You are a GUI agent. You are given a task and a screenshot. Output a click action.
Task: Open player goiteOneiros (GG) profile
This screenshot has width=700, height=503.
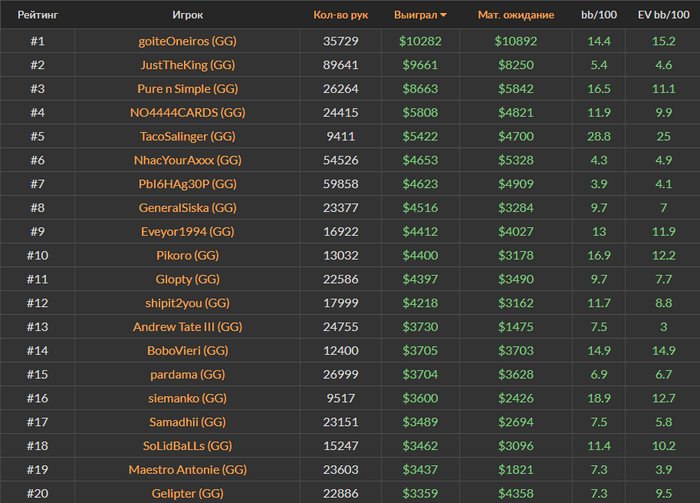tap(187, 41)
